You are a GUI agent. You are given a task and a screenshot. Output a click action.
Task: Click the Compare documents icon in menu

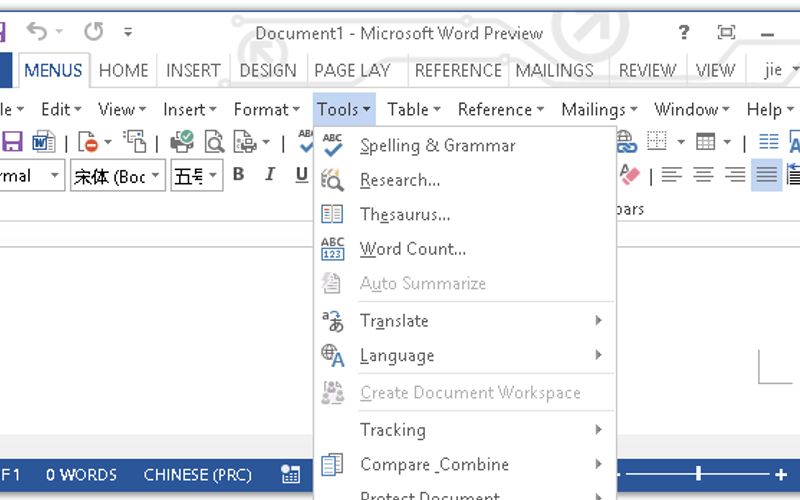332,464
